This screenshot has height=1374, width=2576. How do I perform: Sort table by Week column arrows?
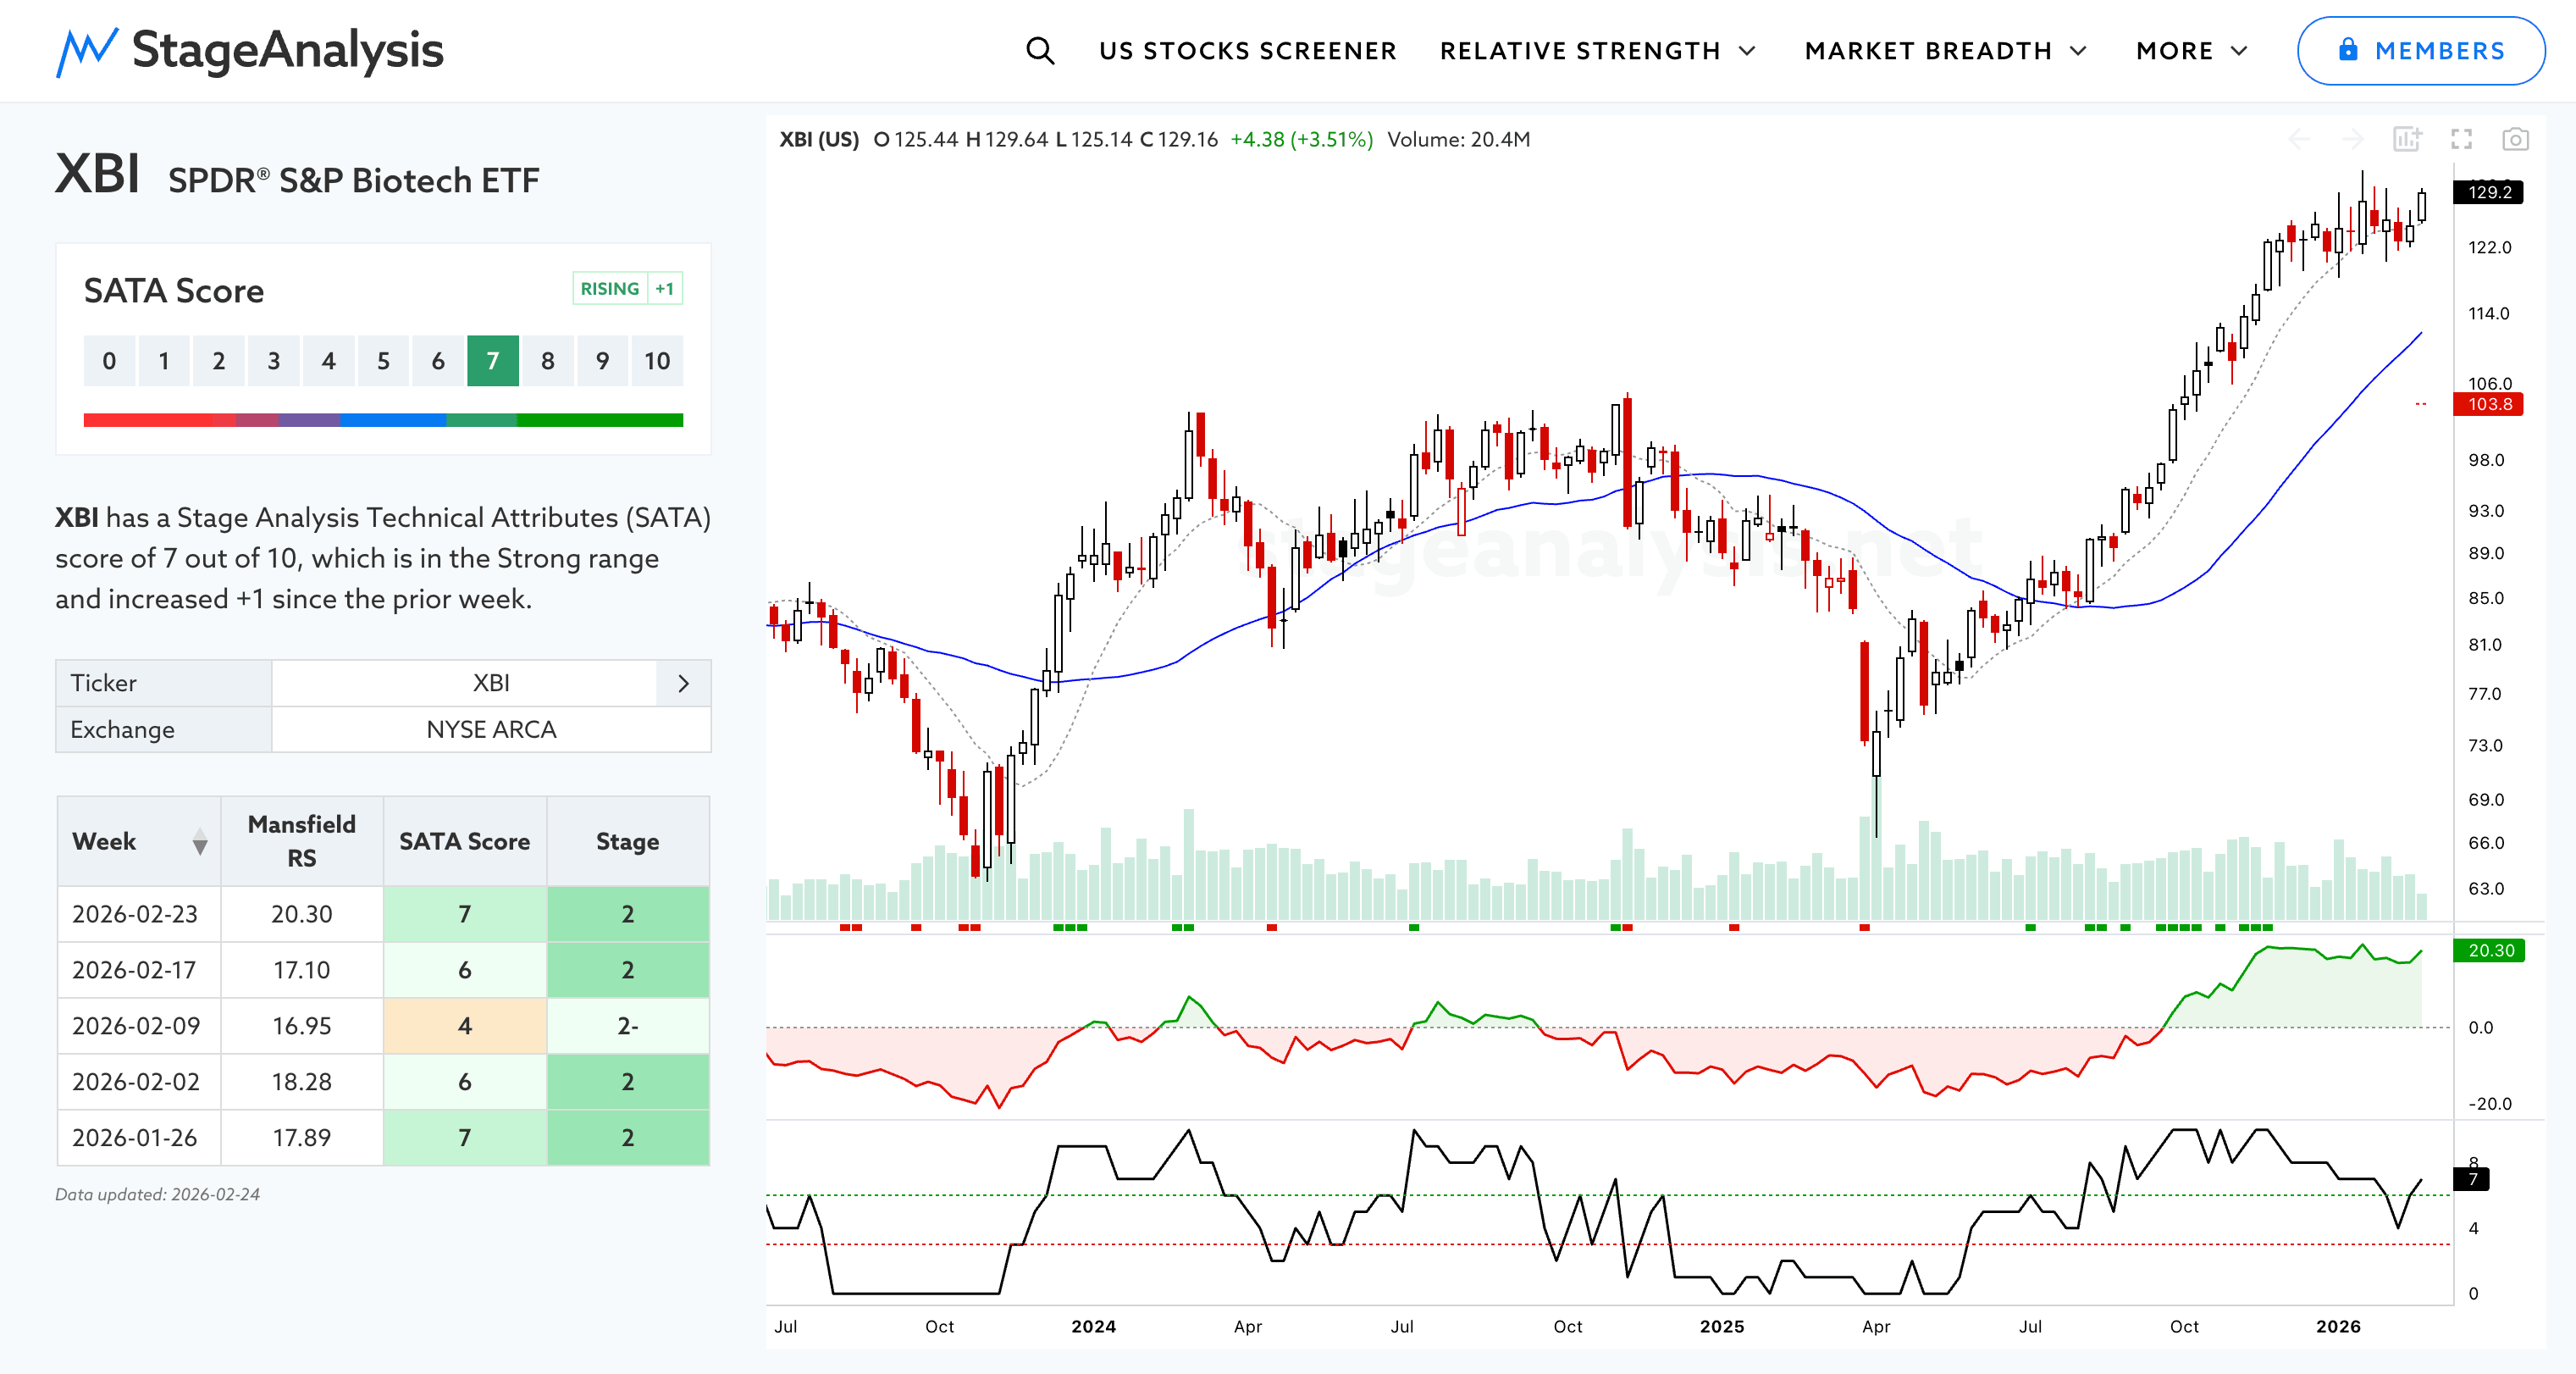[200, 841]
